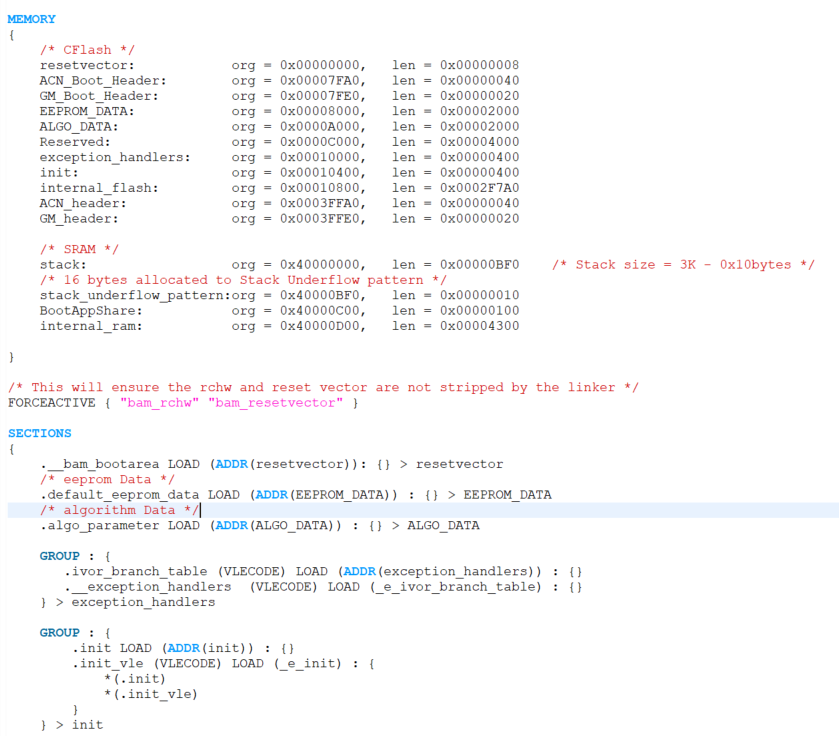
Task: Click the MEMORY keyword at the top
Action: pos(28,18)
